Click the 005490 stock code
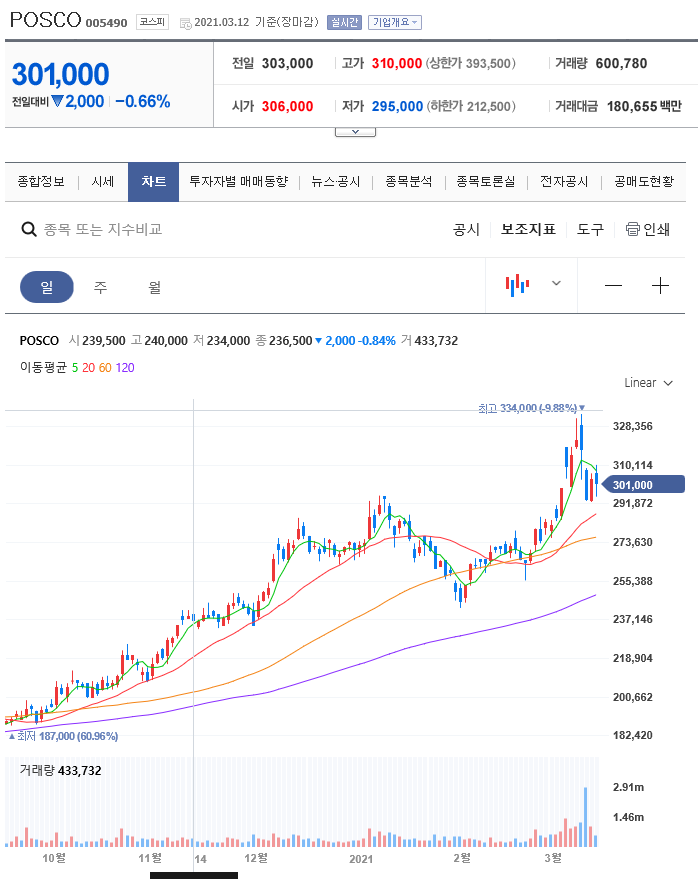This screenshot has width=698, height=879. (107, 23)
